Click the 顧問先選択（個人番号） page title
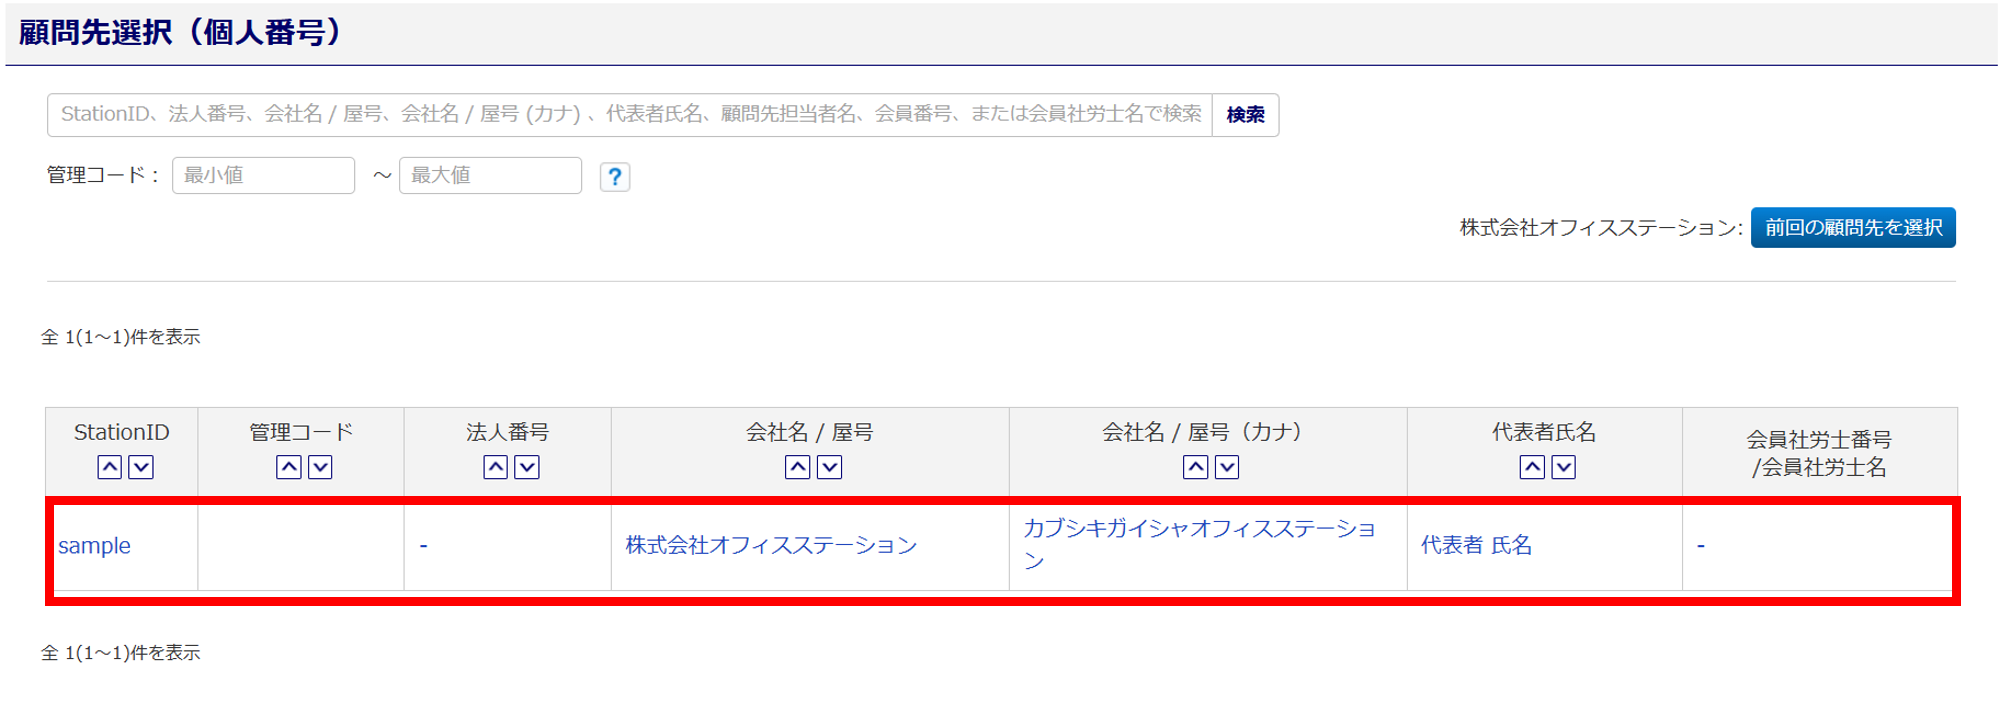The width and height of the screenshot is (2000, 726). [x=181, y=32]
